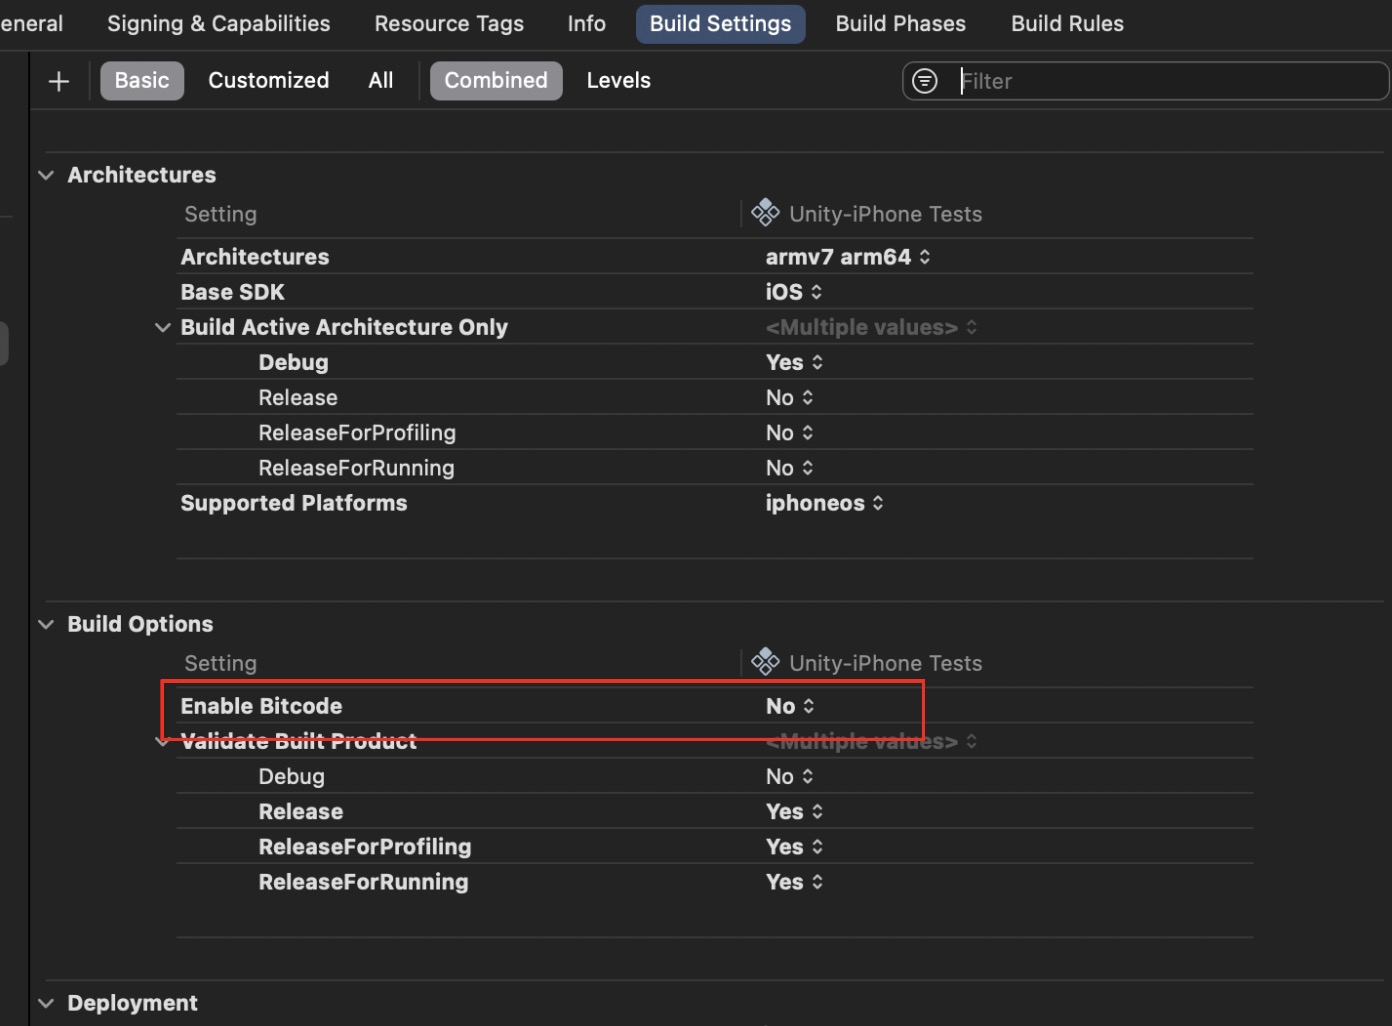This screenshot has width=1392, height=1026.
Task: Click the filter icon beside the search field
Action: 924,80
